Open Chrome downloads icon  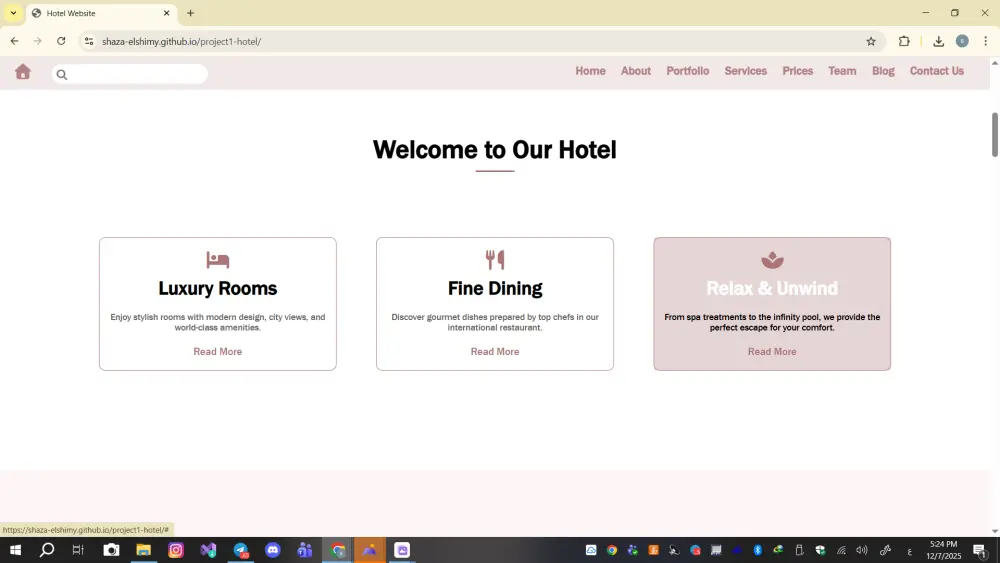click(x=938, y=41)
